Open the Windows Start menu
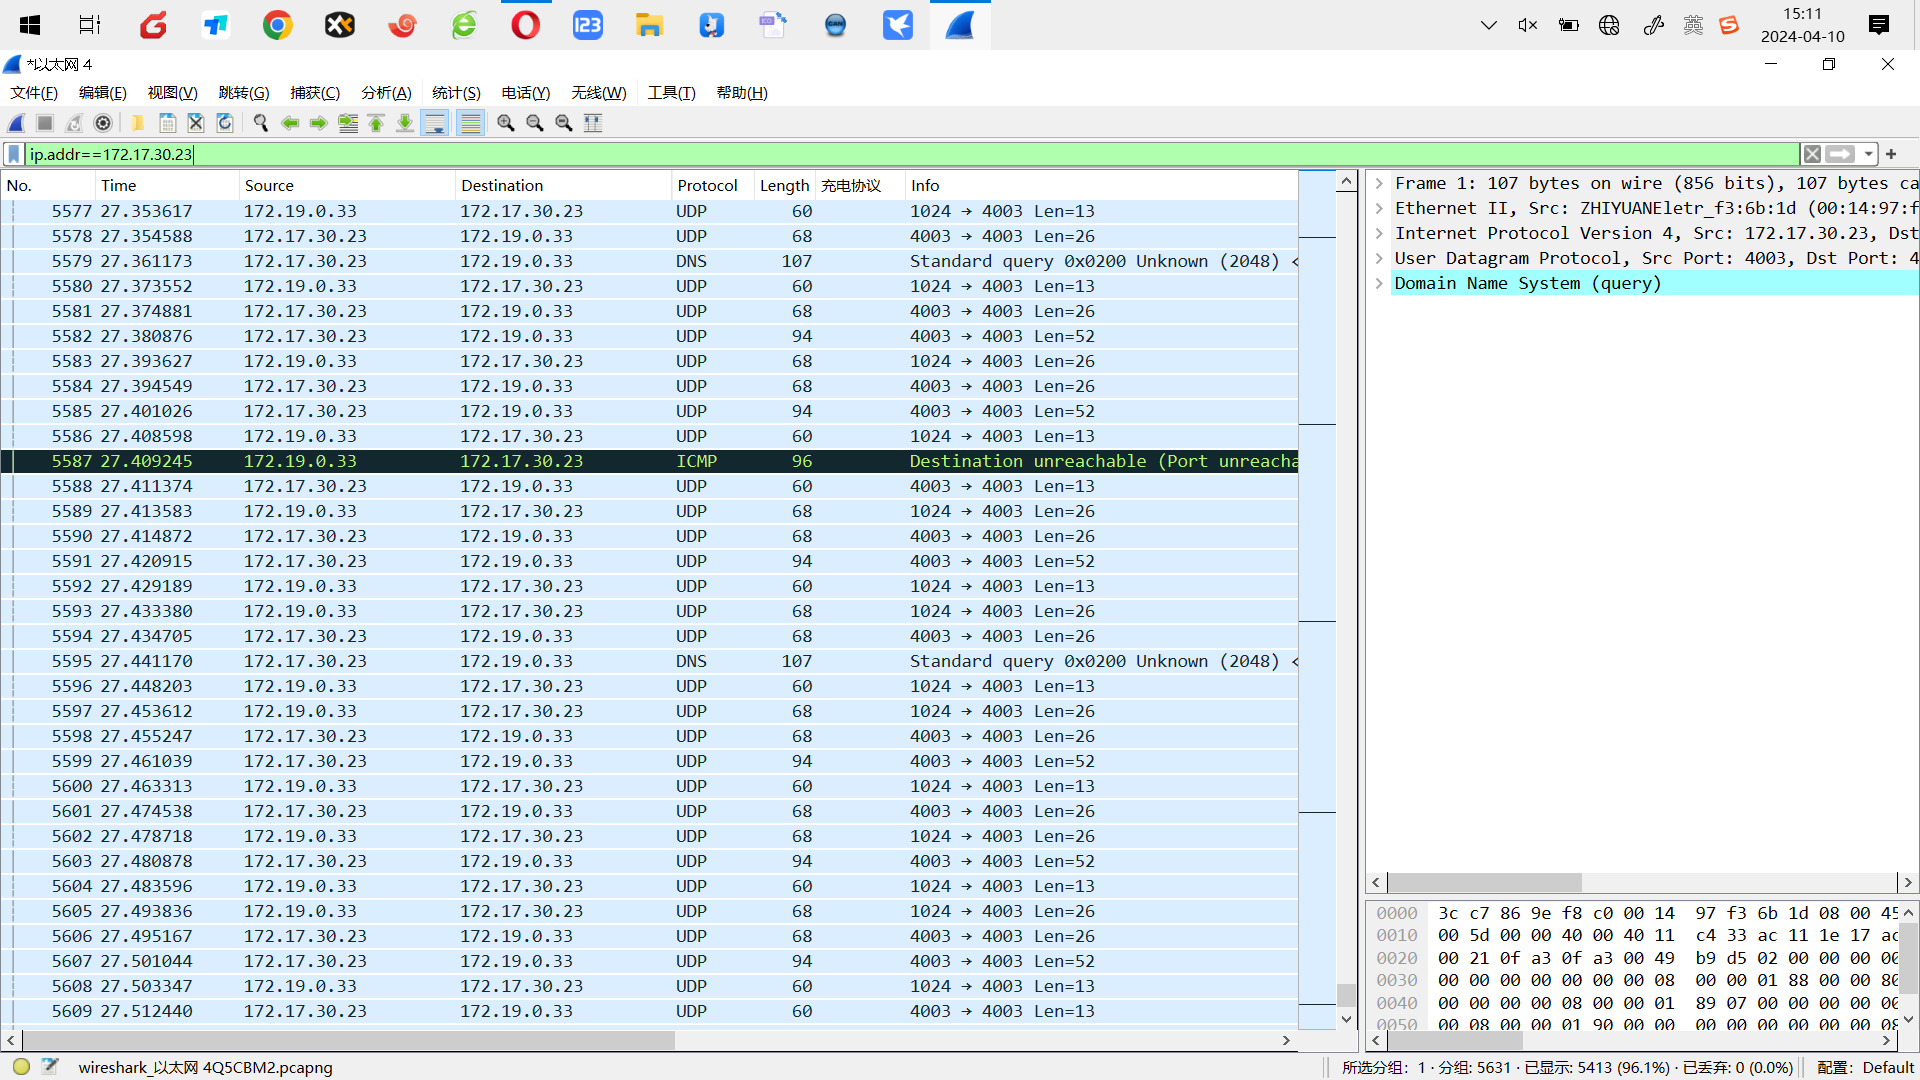The image size is (1920, 1080). (x=30, y=25)
